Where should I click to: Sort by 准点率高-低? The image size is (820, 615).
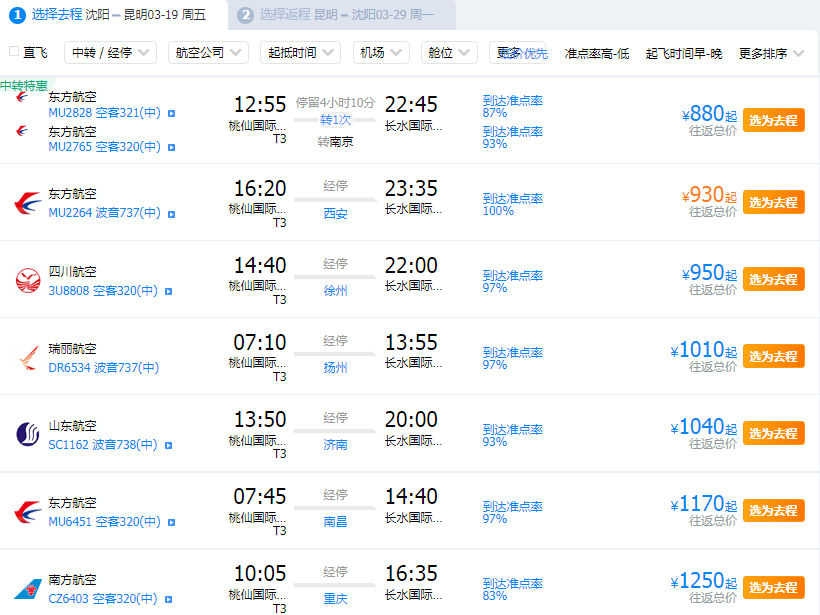coord(597,53)
